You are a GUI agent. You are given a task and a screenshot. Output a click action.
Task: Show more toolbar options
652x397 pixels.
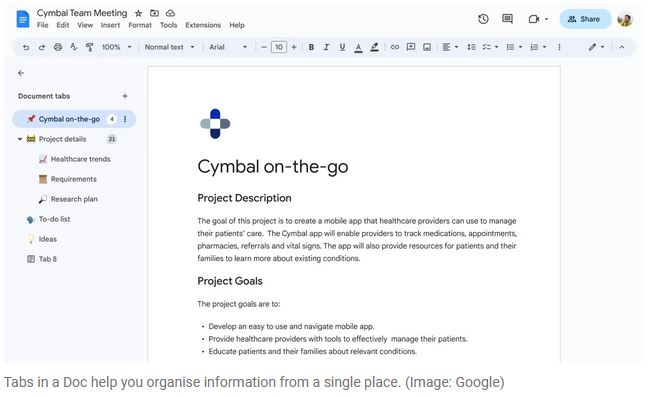tap(559, 47)
